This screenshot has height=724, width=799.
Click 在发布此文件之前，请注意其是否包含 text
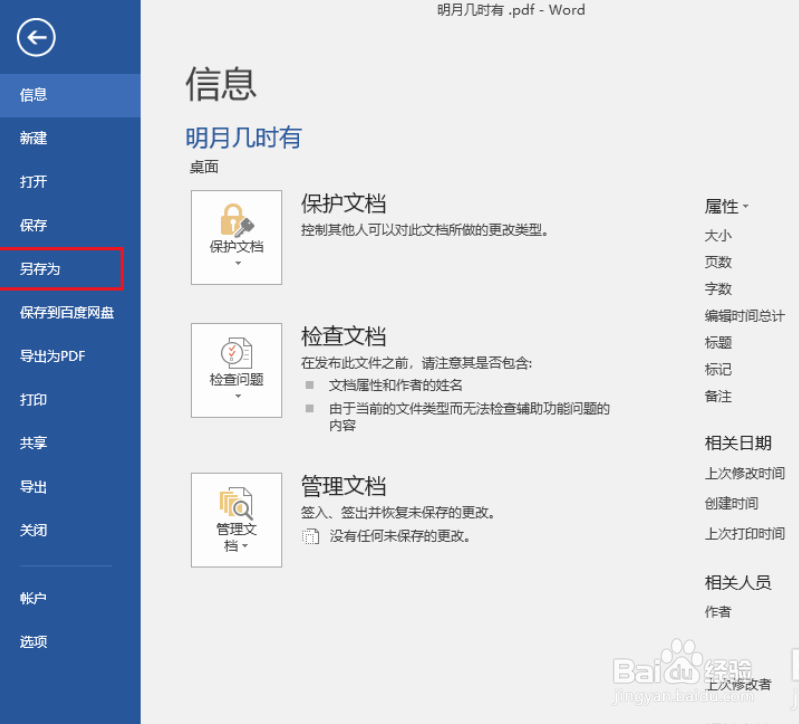point(416,363)
